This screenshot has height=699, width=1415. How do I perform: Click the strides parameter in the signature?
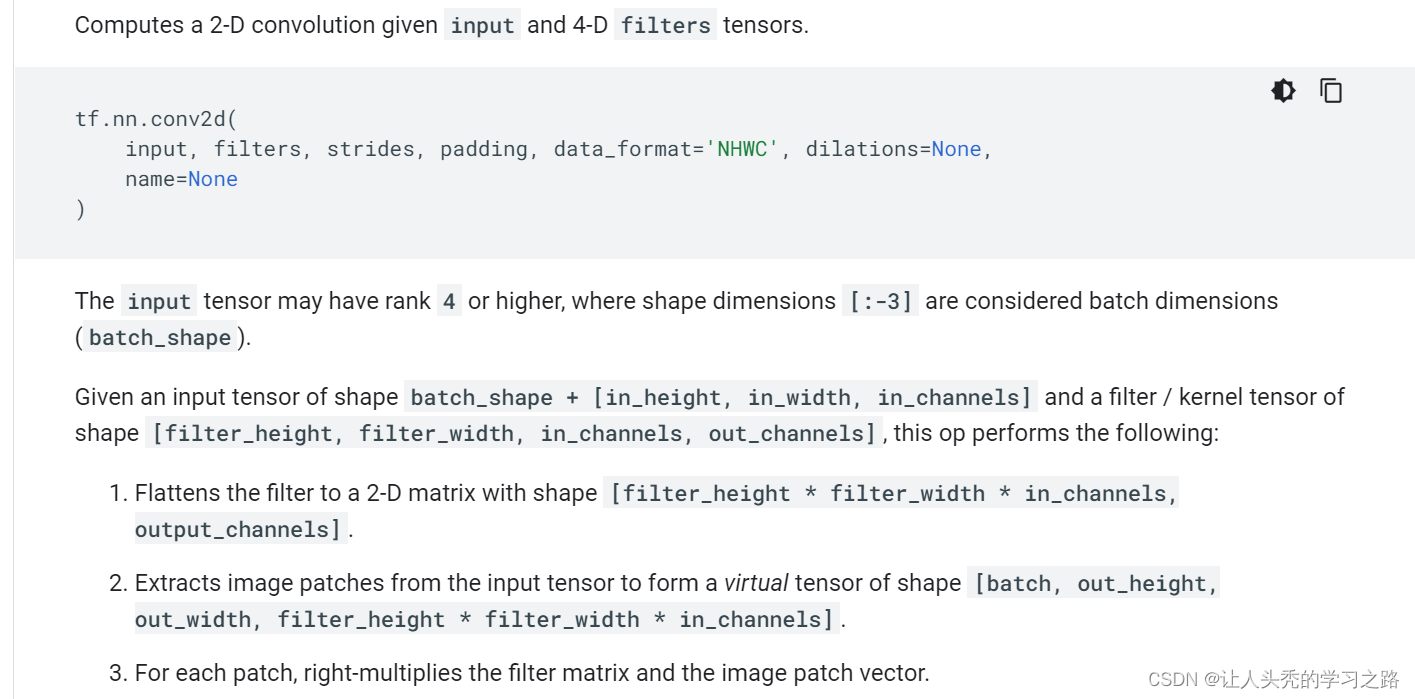[x=371, y=148]
